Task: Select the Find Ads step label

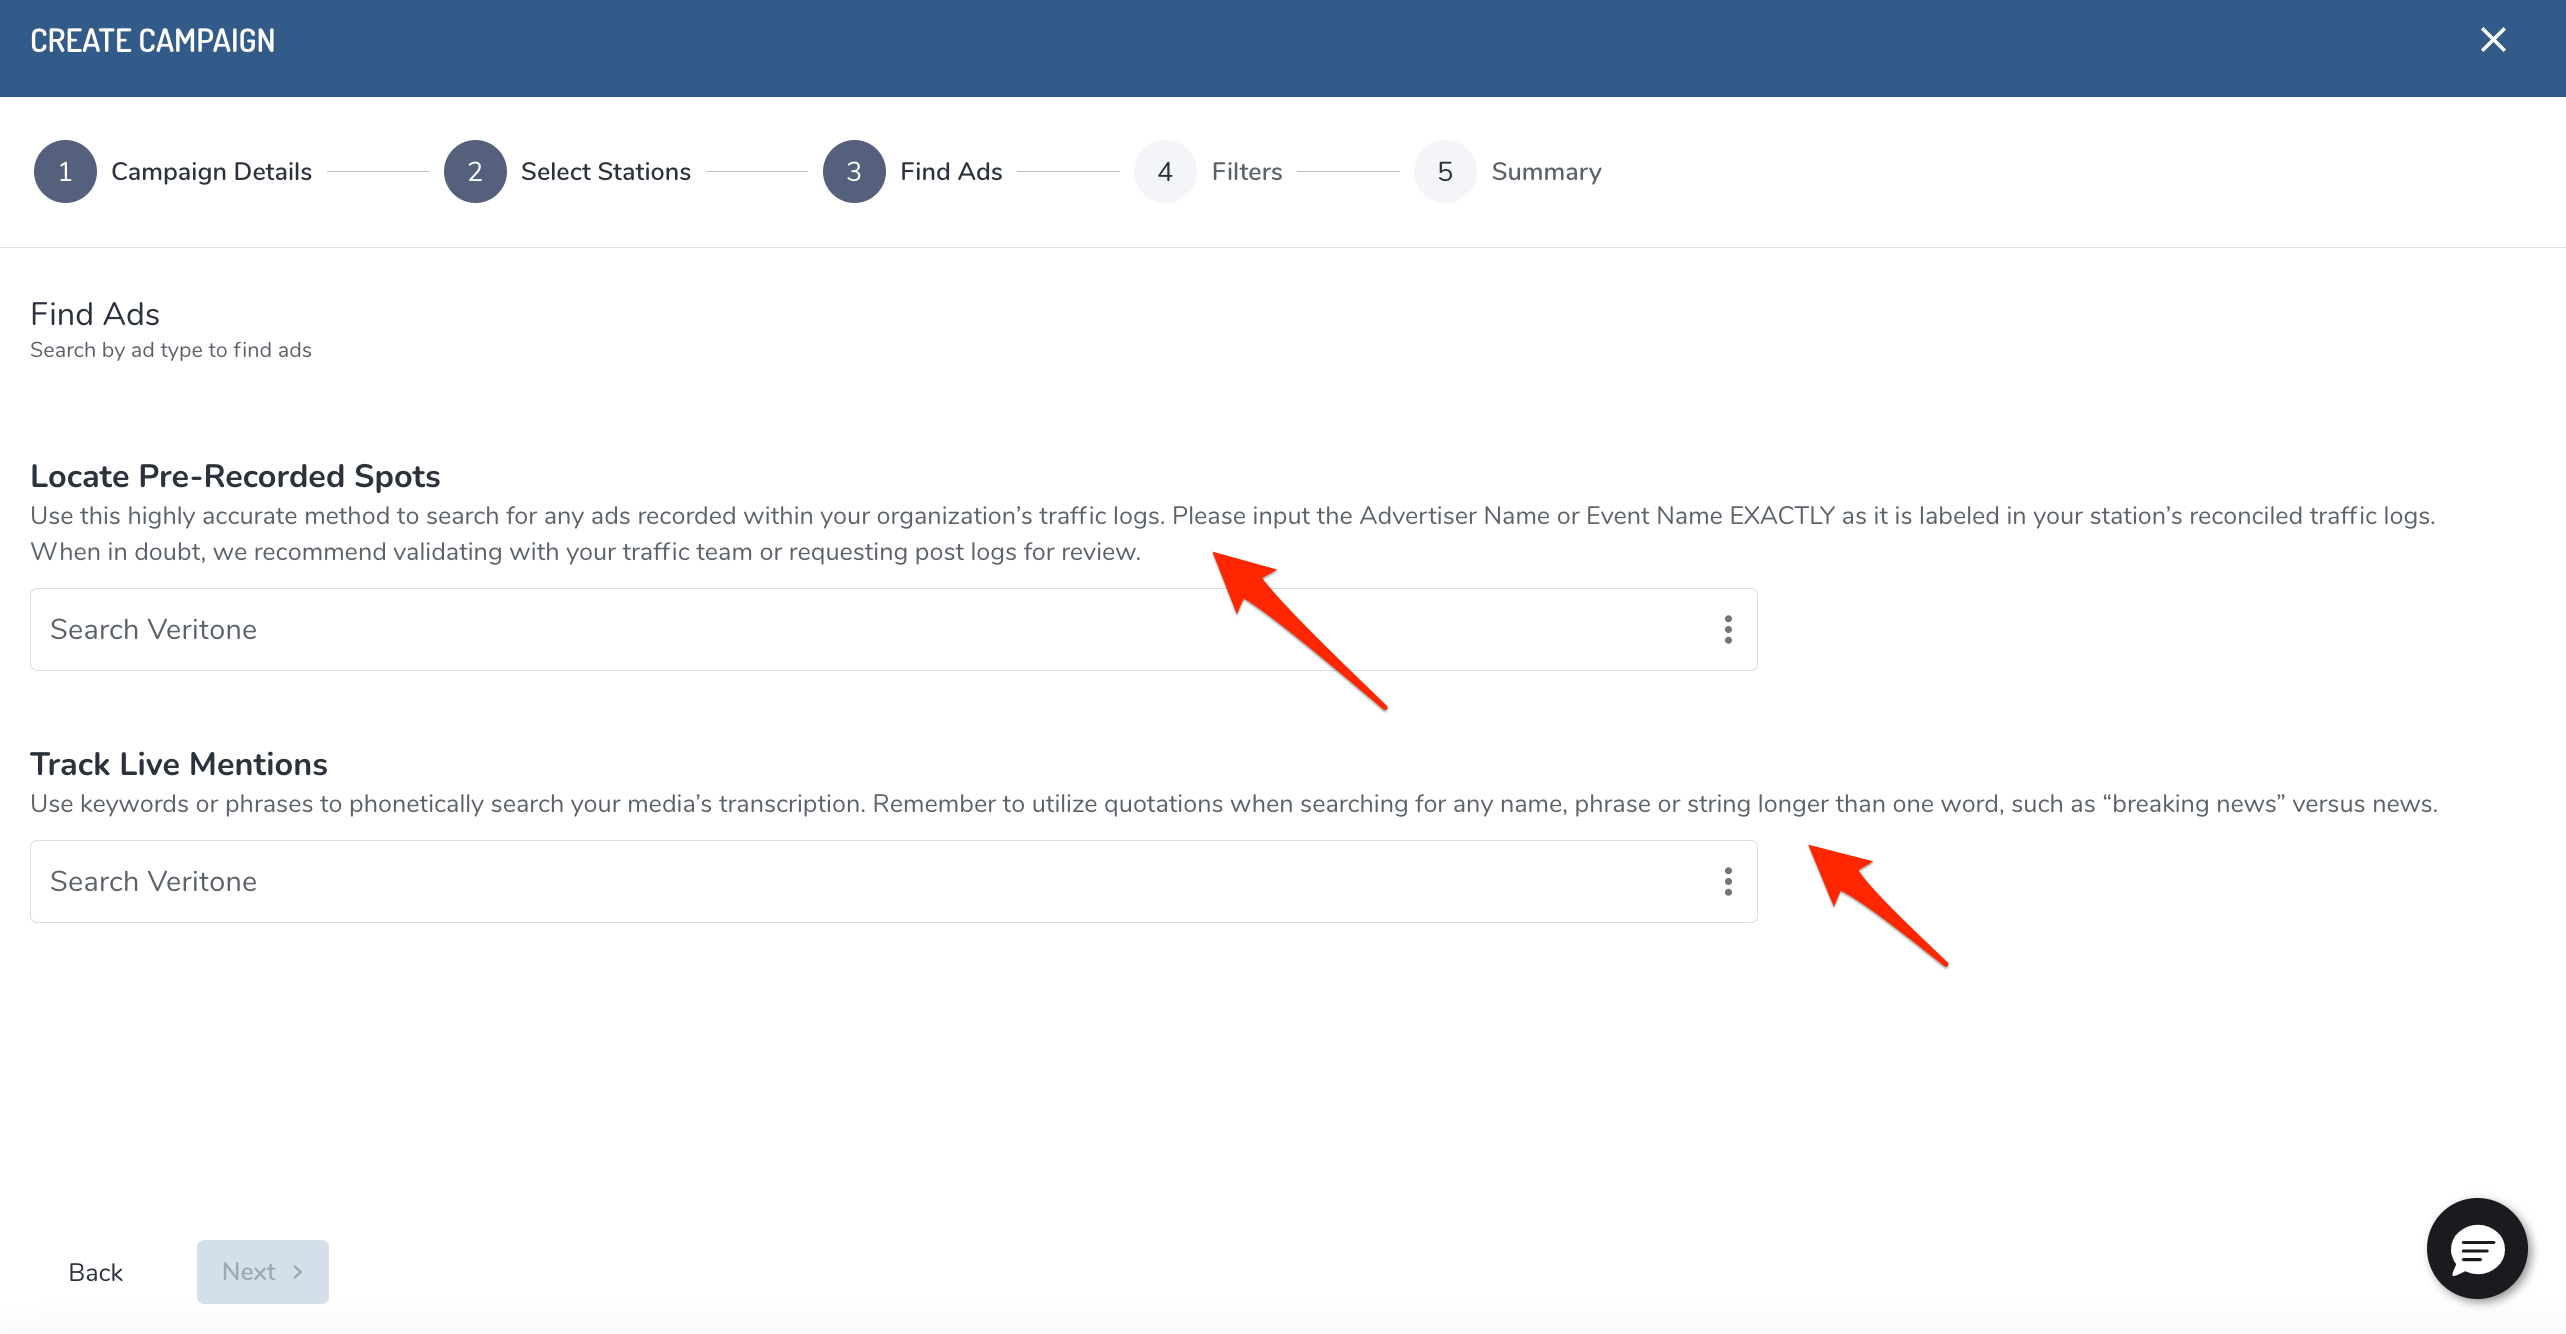Action: pyautogui.click(x=950, y=172)
